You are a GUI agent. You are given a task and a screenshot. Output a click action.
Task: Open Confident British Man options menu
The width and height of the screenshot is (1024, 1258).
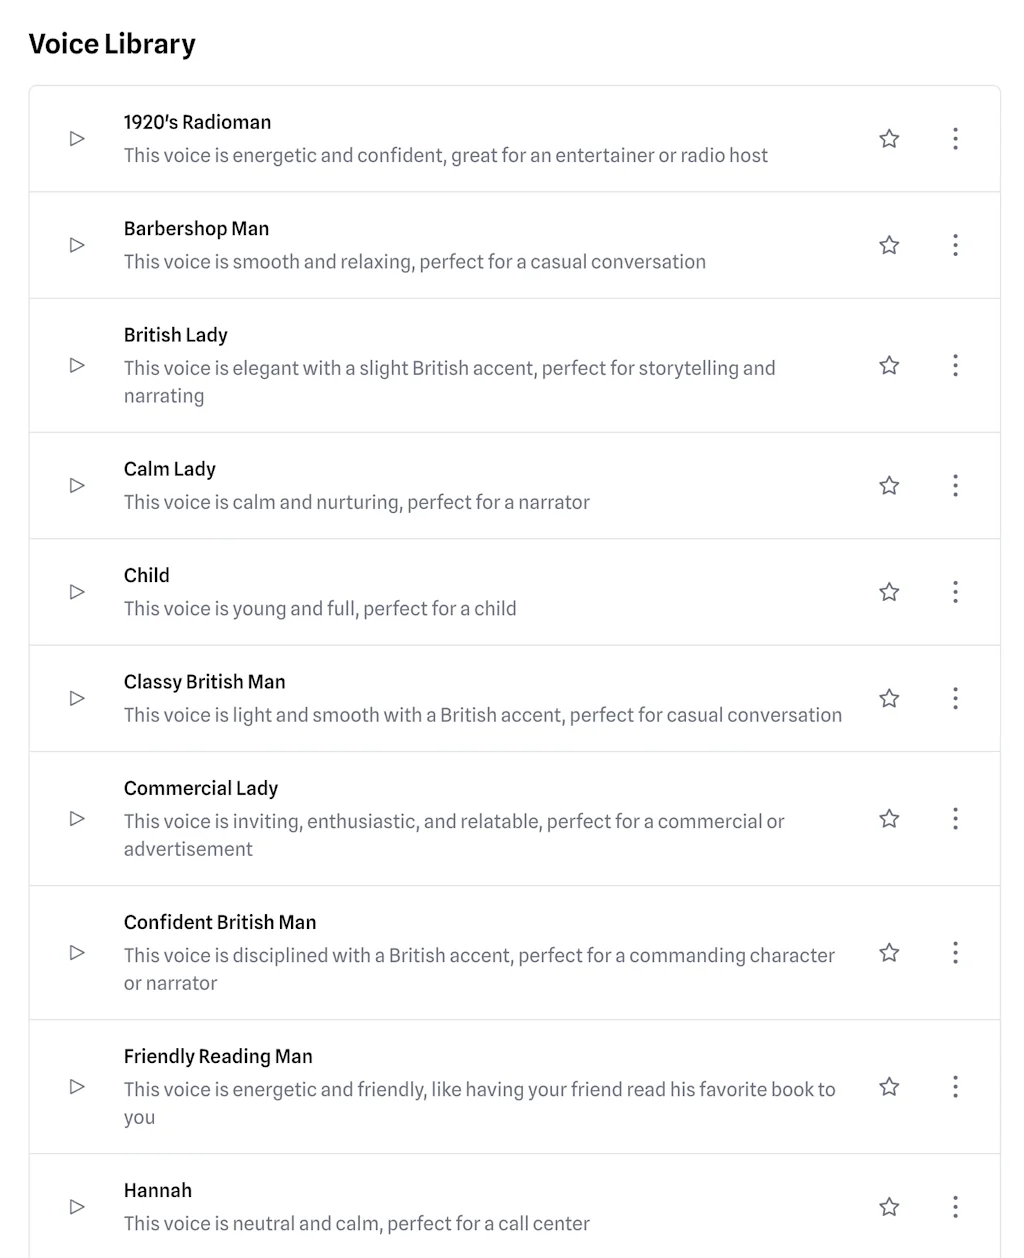click(x=955, y=953)
